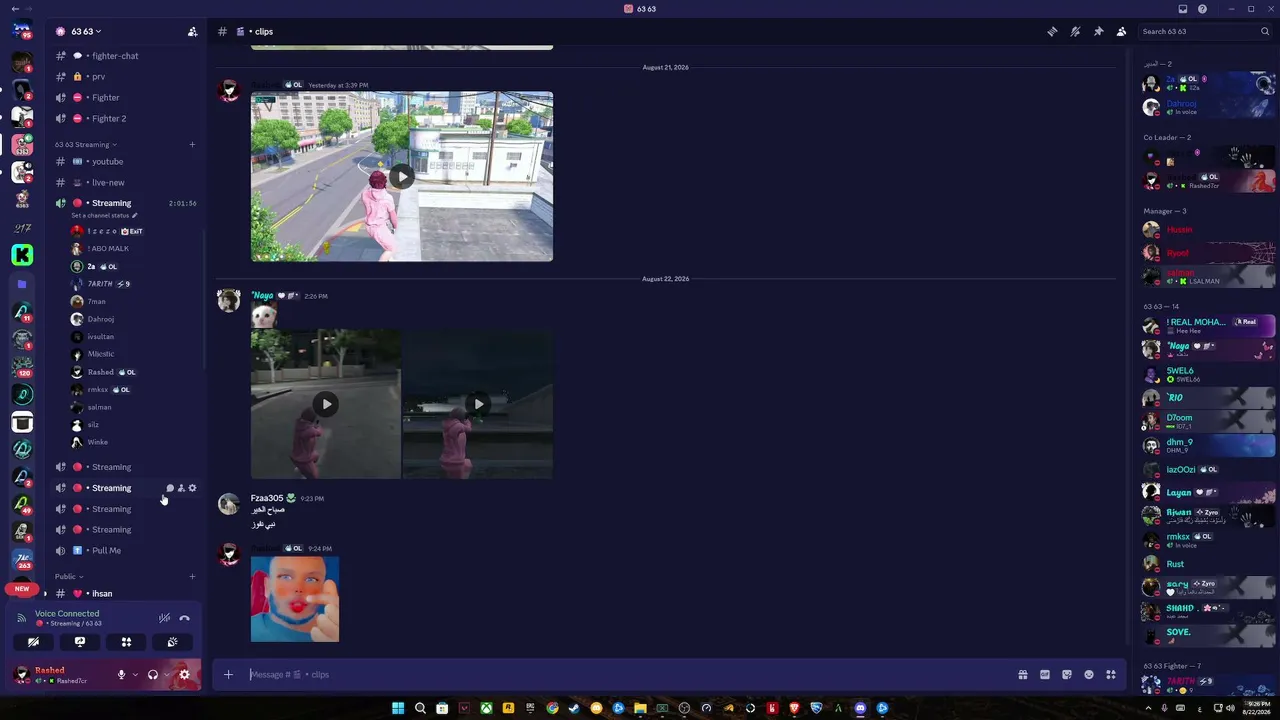Click the Voice Connected status text
Viewport: 1280px width, 720px height.
click(x=67, y=613)
